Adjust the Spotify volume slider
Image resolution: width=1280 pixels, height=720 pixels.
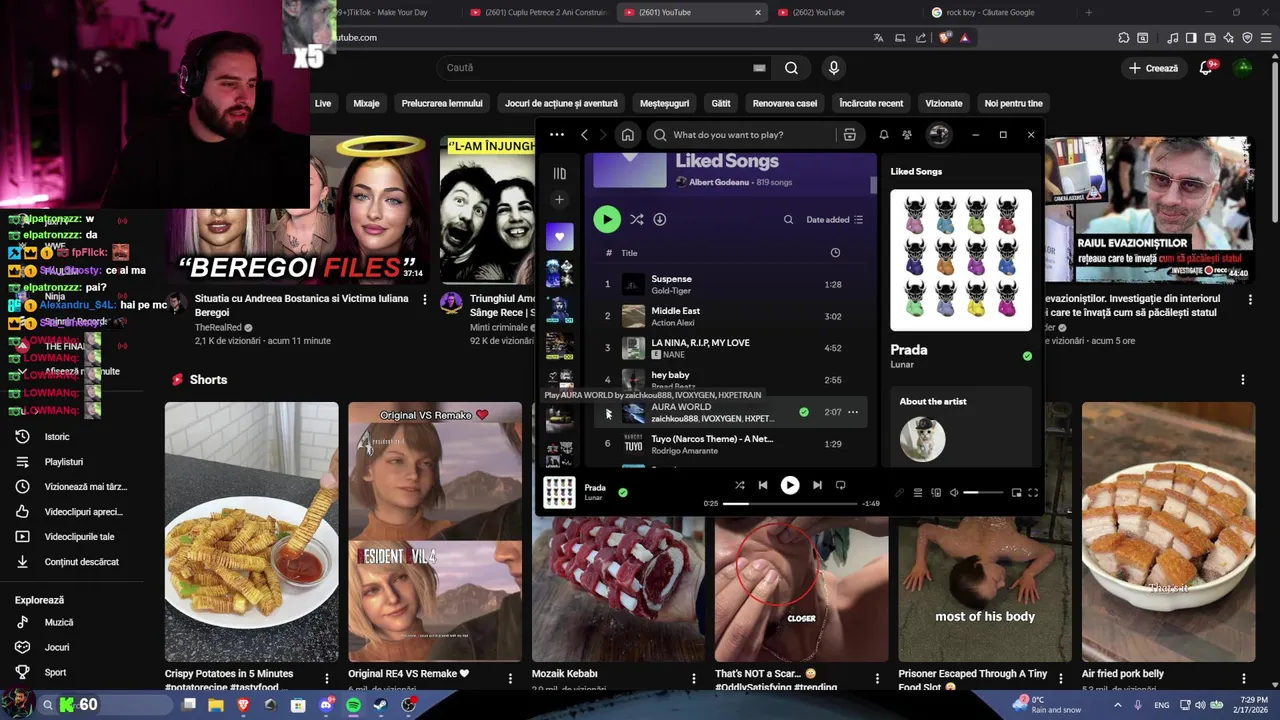(x=983, y=493)
